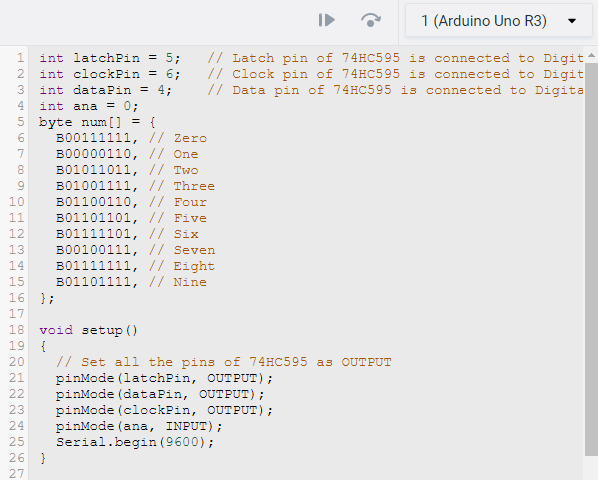Viewport: 598px width, 480px height.
Task: Click the B01101111 value for Nine
Action: [94, 282]
